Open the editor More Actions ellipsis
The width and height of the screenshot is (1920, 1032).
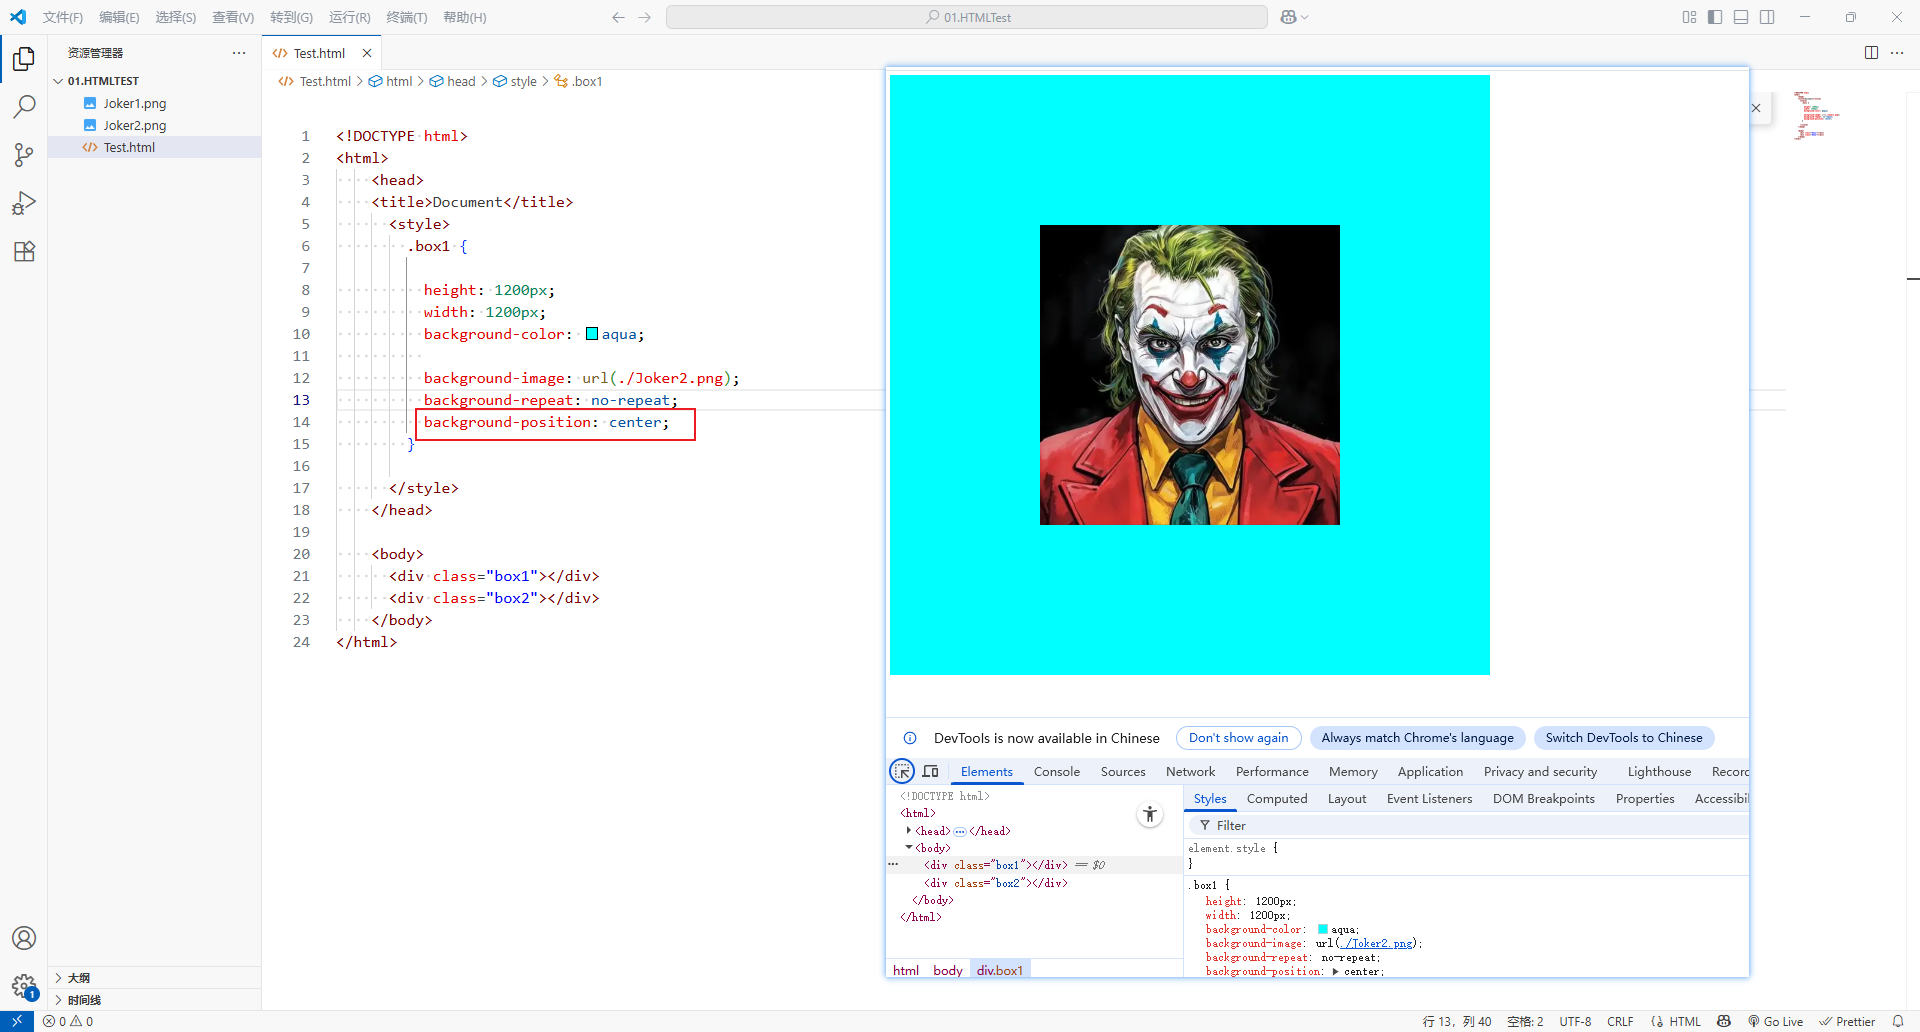pos(1897,53)
